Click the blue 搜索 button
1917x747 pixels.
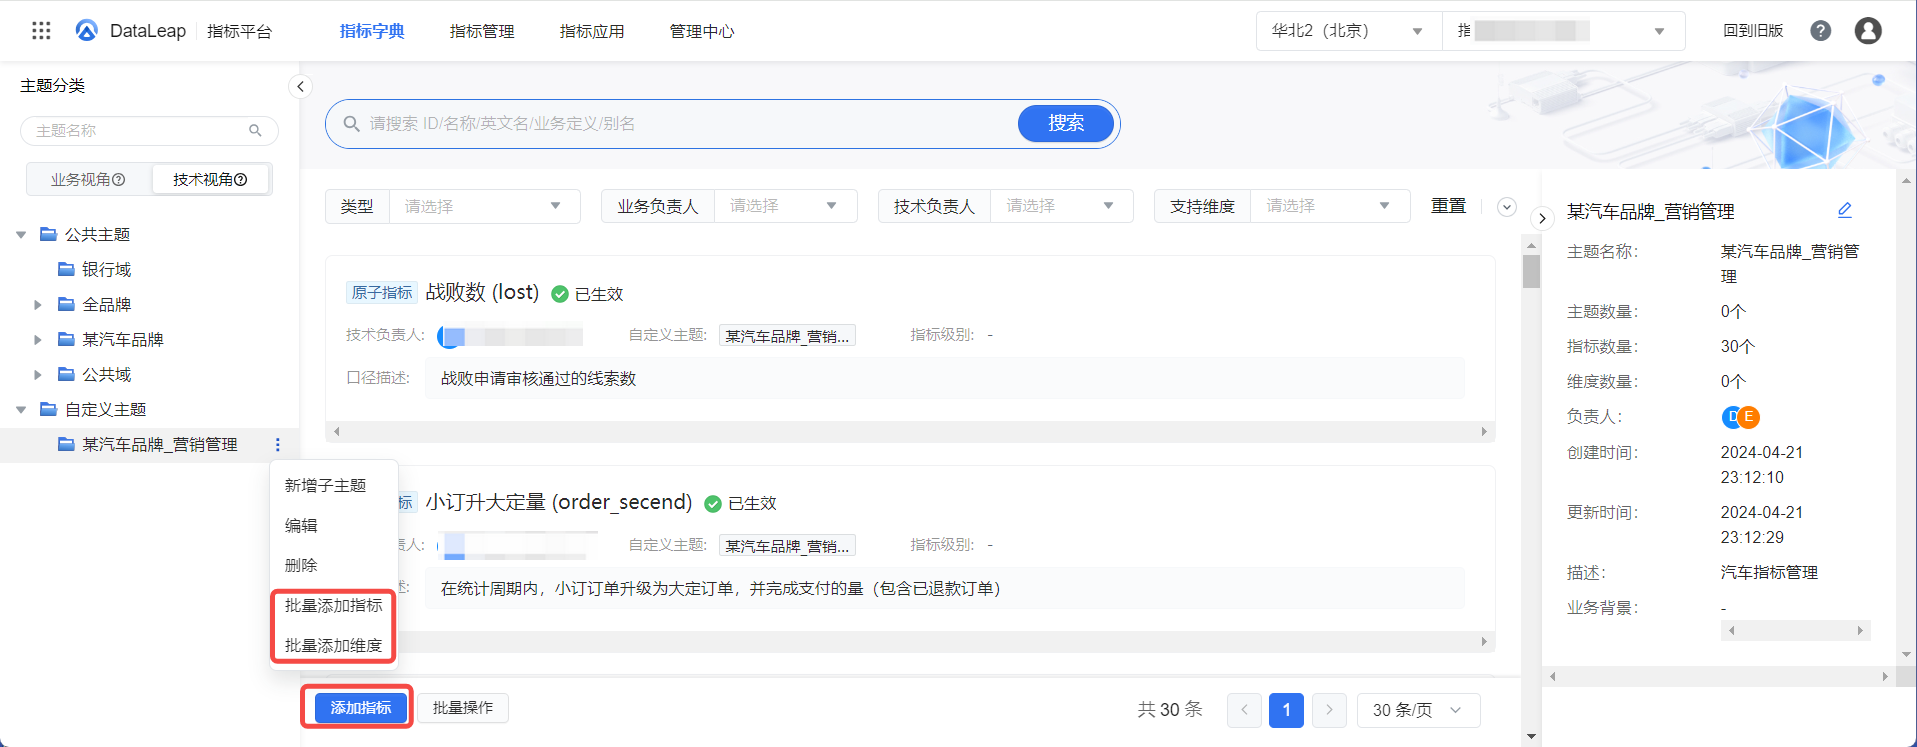pos(1066,123)
